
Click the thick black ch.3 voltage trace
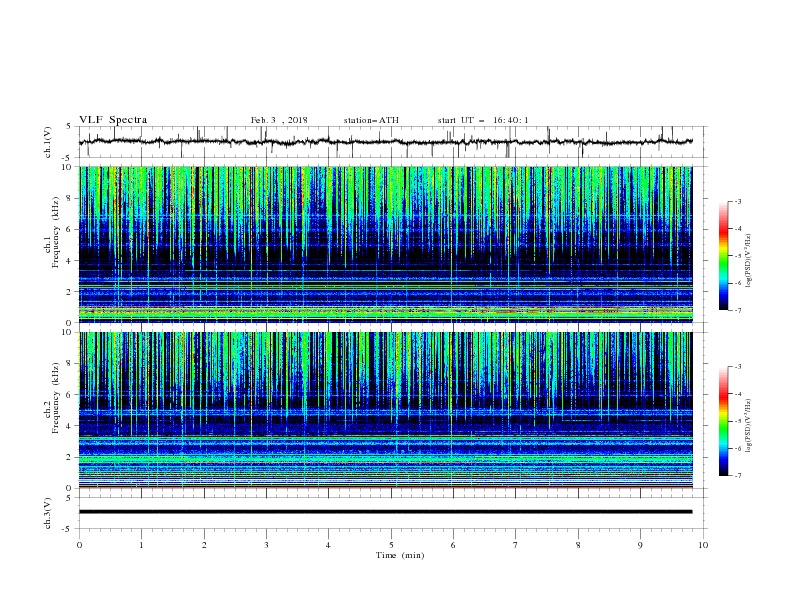click(x=385, y=512)
